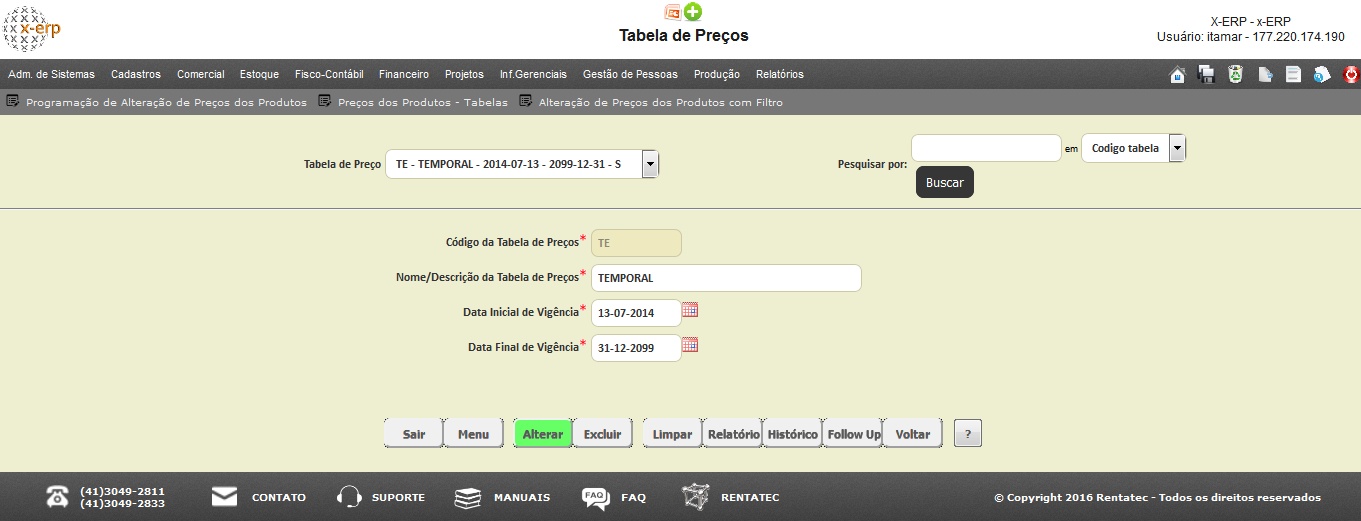Click the Sair button

coord(414,434)
